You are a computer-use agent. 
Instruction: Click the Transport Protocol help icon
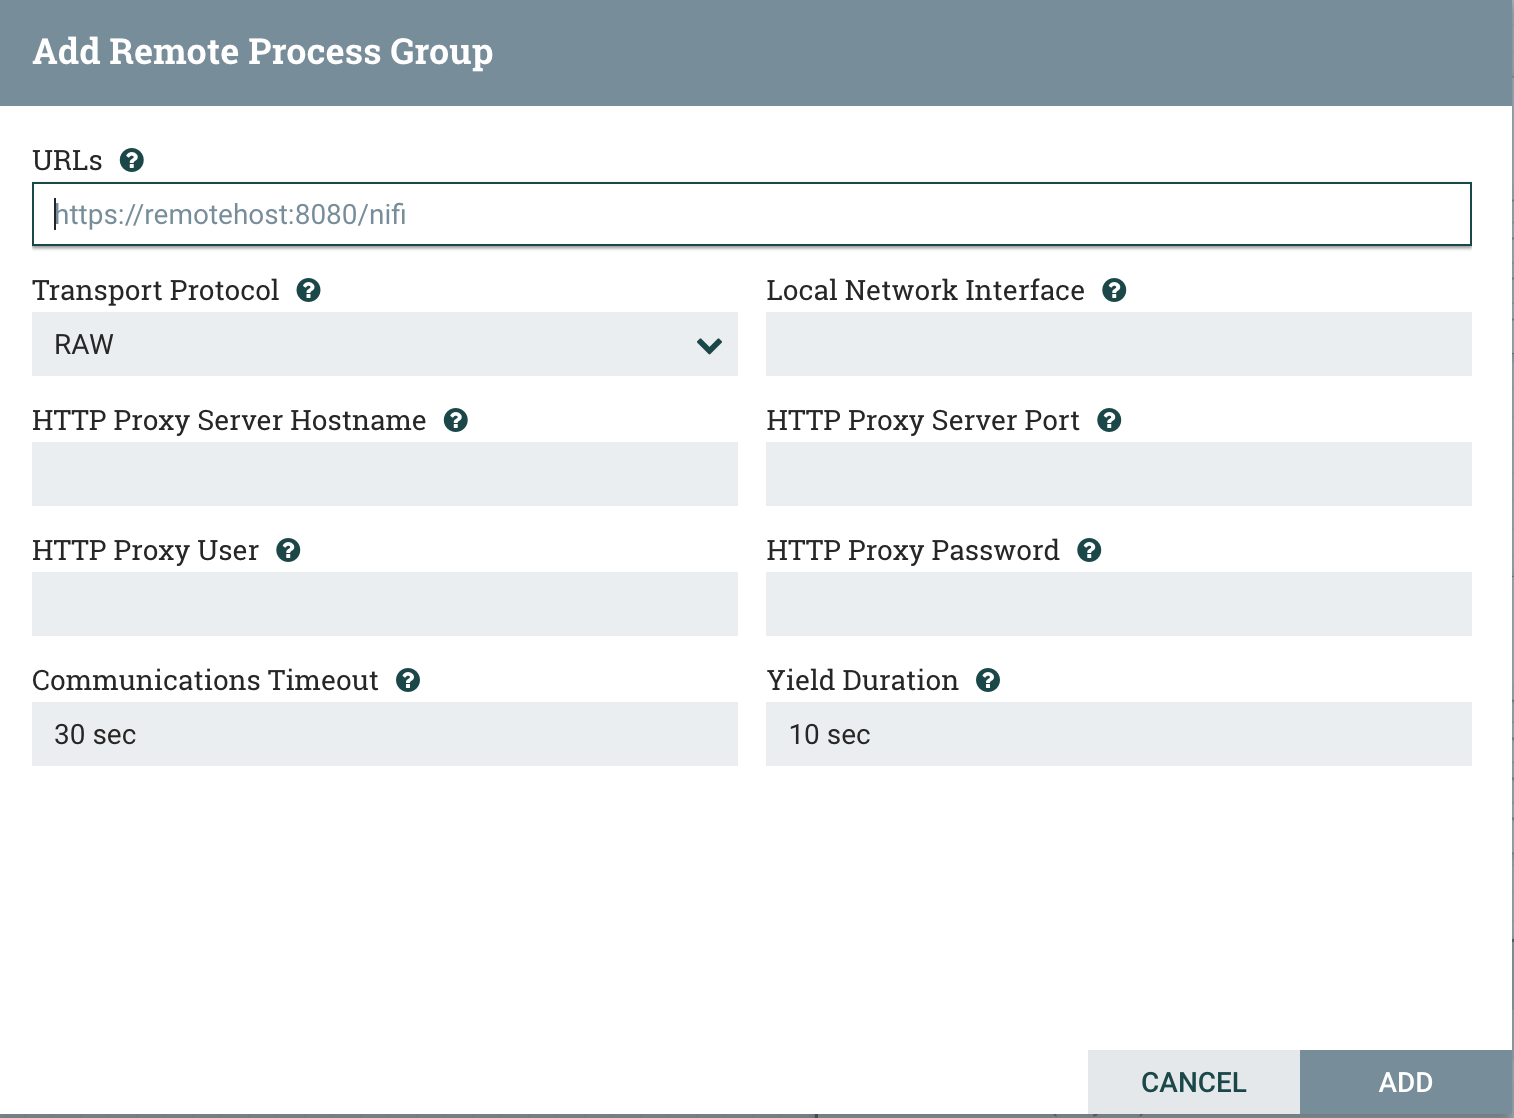309,290
